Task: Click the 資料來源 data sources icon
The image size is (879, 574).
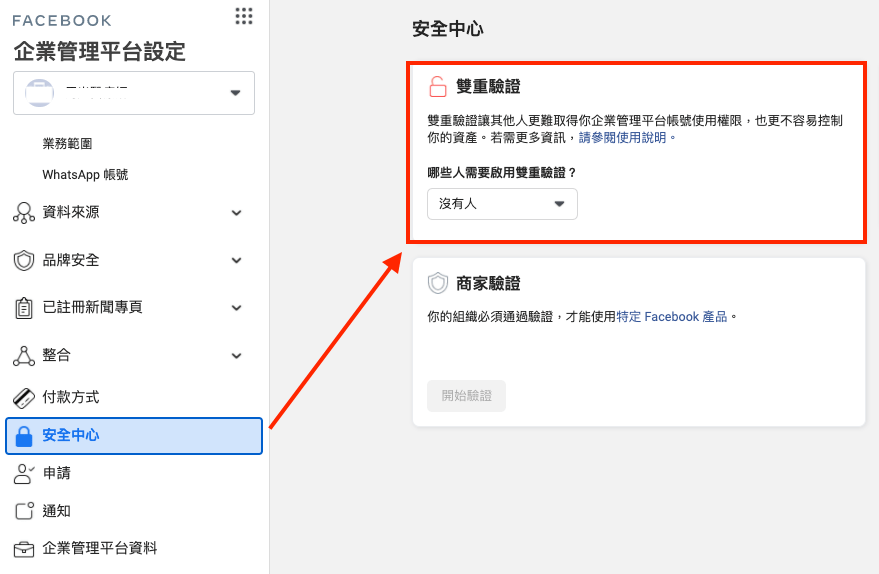Action: [x=24, y=212]
